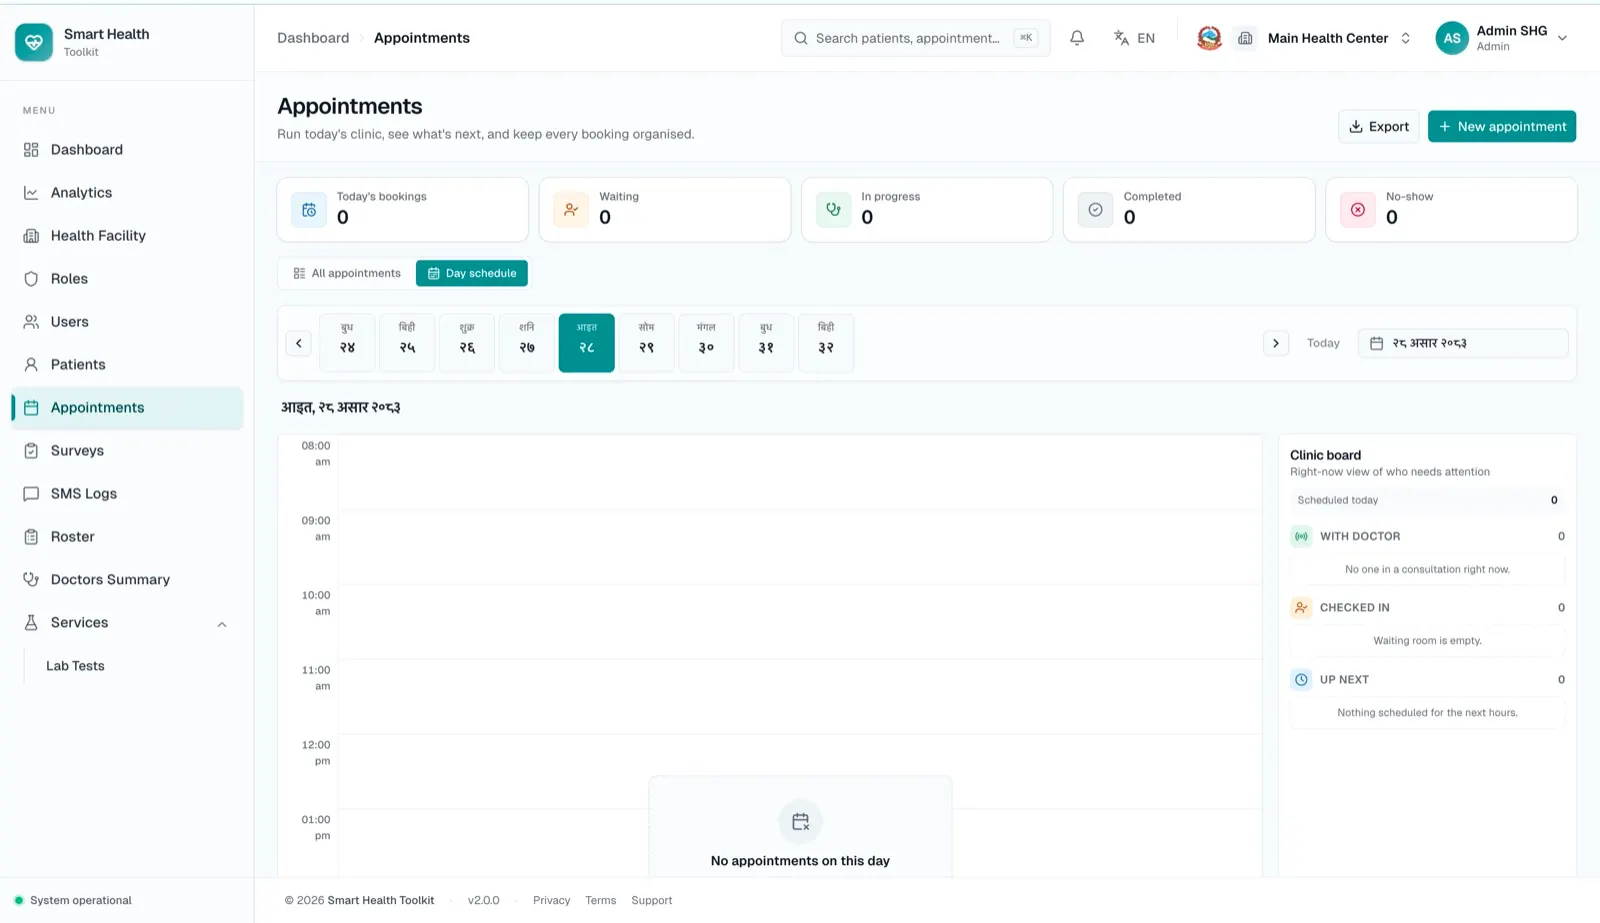The image size is (1600, 923).
Task: Open the Admin SHG account menu chevron
Action: click(1562, 38)
